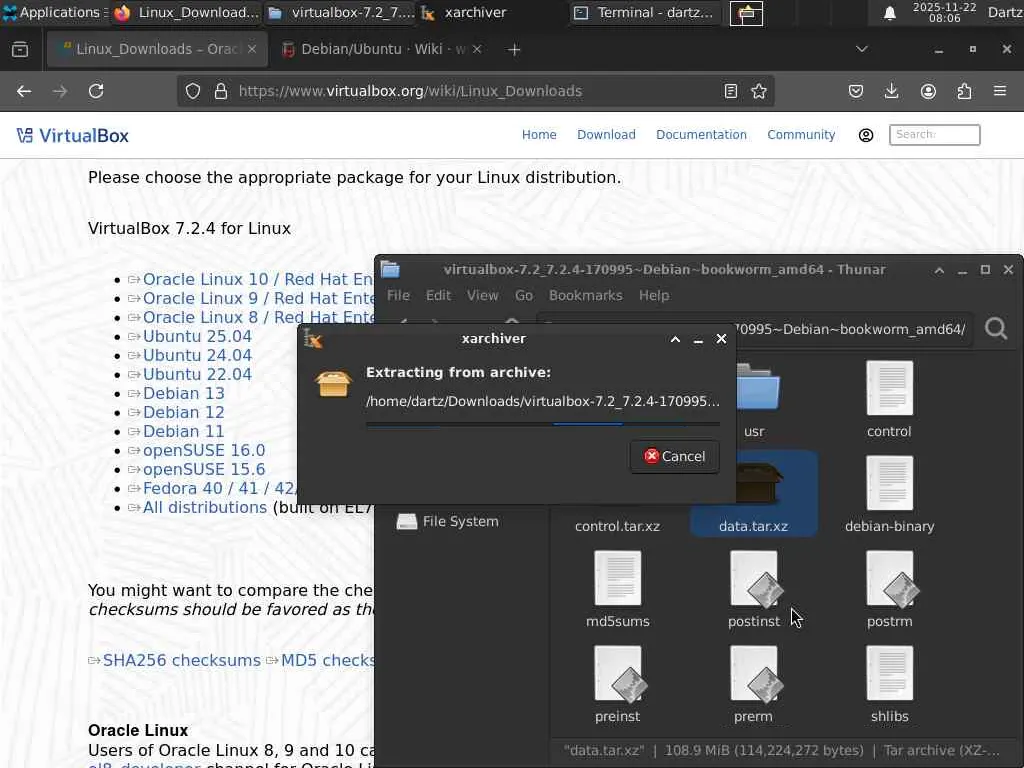Click the xarchiver roll-up arrow button
This screenshot has width=1024, height=768.
[675, 339]
